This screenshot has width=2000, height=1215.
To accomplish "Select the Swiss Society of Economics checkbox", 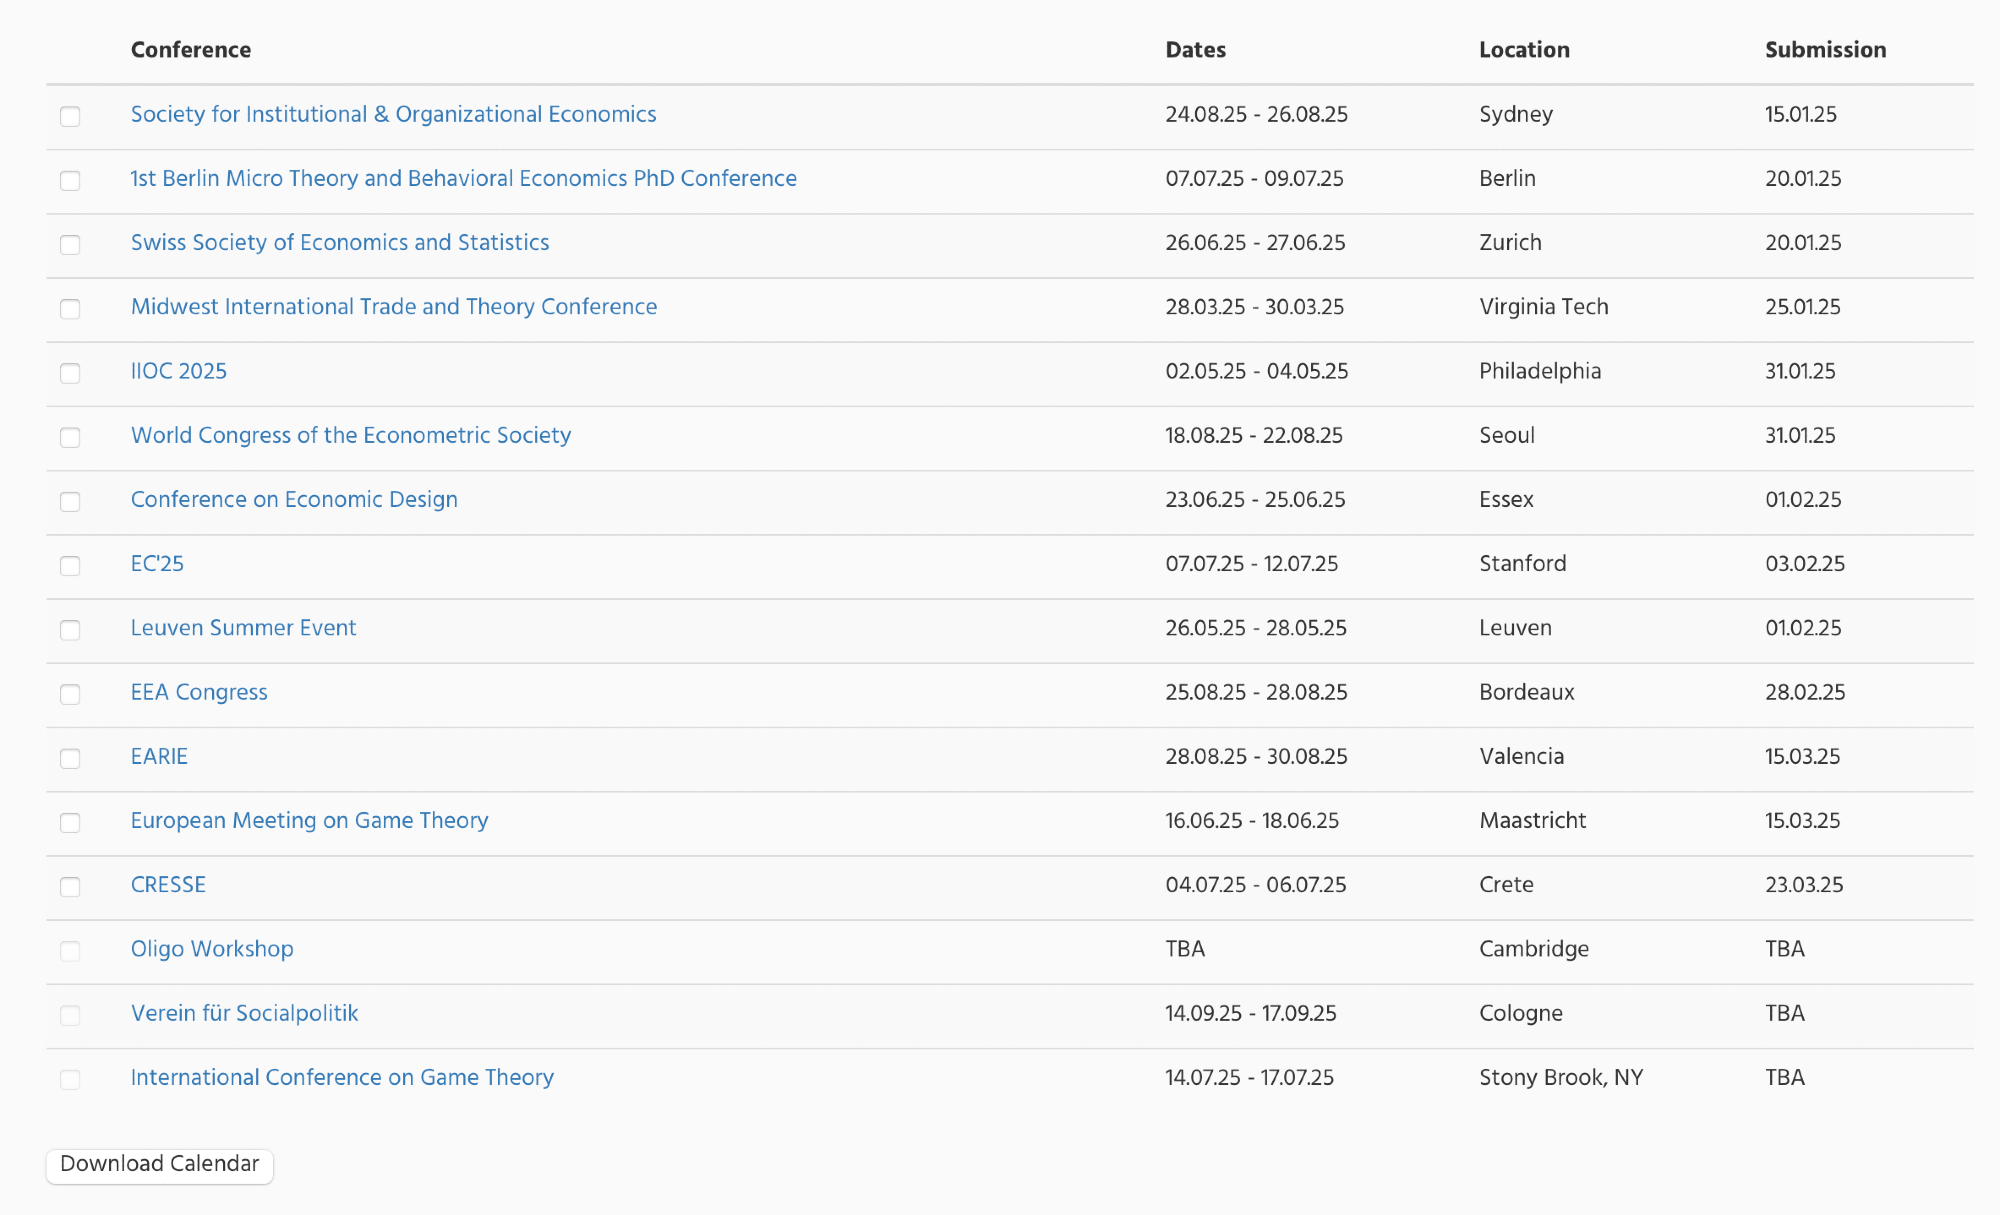I will tap(70, 244).
